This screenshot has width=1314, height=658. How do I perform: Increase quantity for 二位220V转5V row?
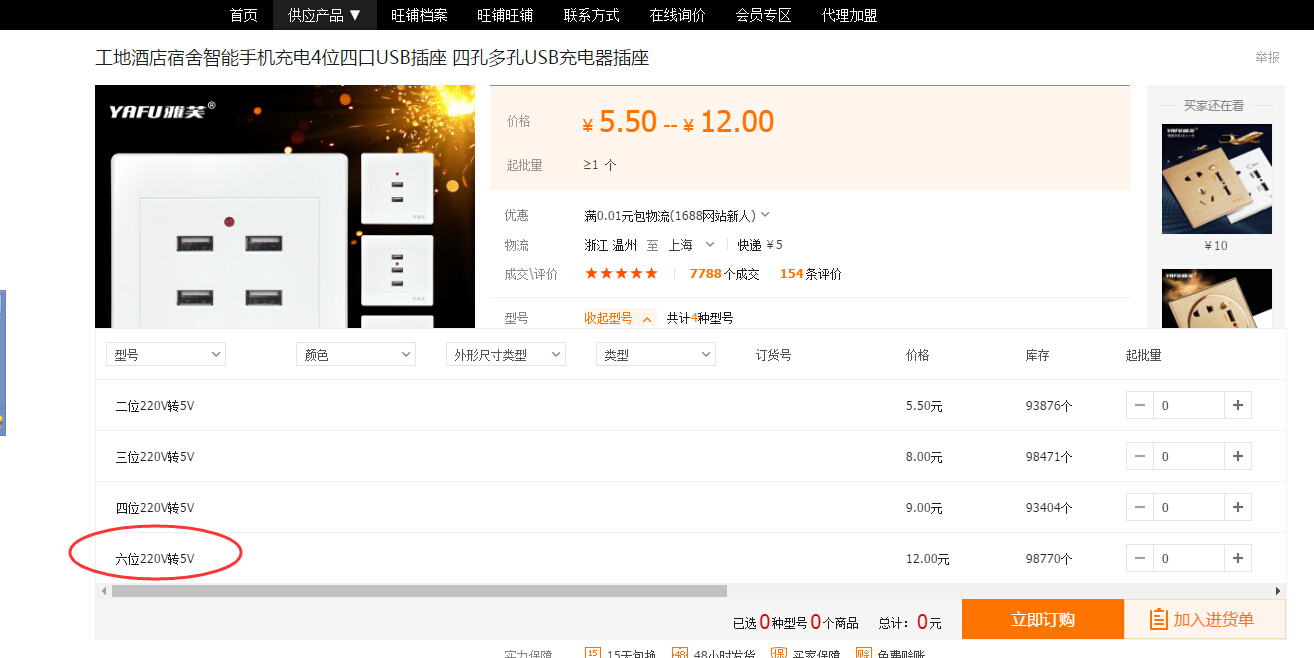1238,405
